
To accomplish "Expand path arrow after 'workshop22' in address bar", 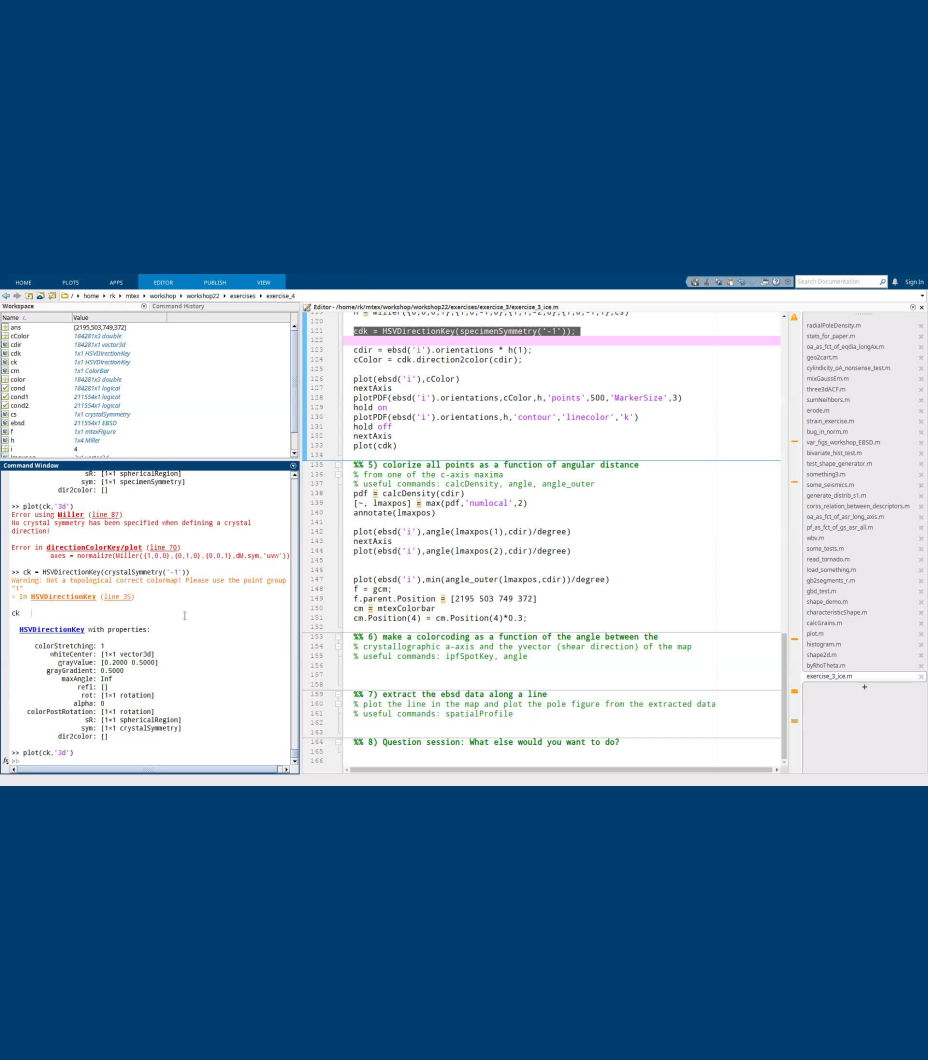I will click(224, 296).
